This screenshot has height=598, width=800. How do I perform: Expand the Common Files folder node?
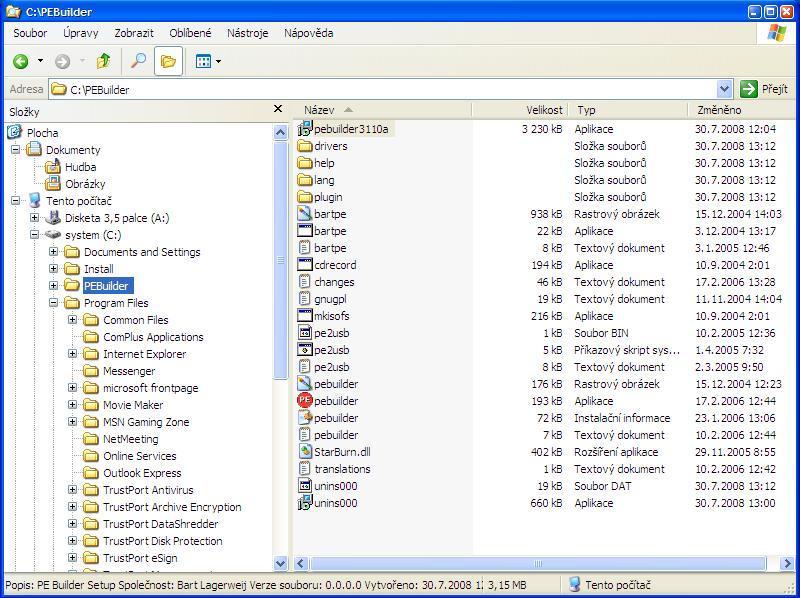[x=72, y=319]
